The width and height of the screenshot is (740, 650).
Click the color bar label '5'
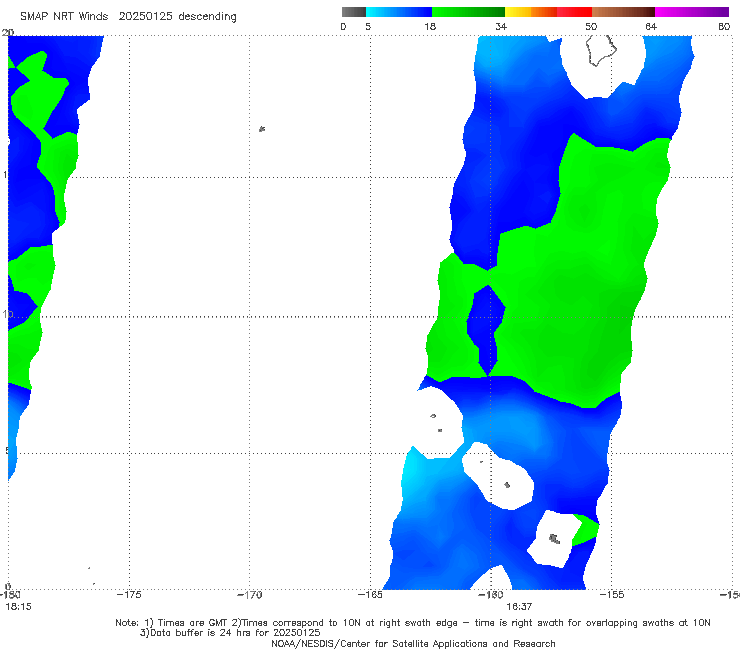pos(368,26)
